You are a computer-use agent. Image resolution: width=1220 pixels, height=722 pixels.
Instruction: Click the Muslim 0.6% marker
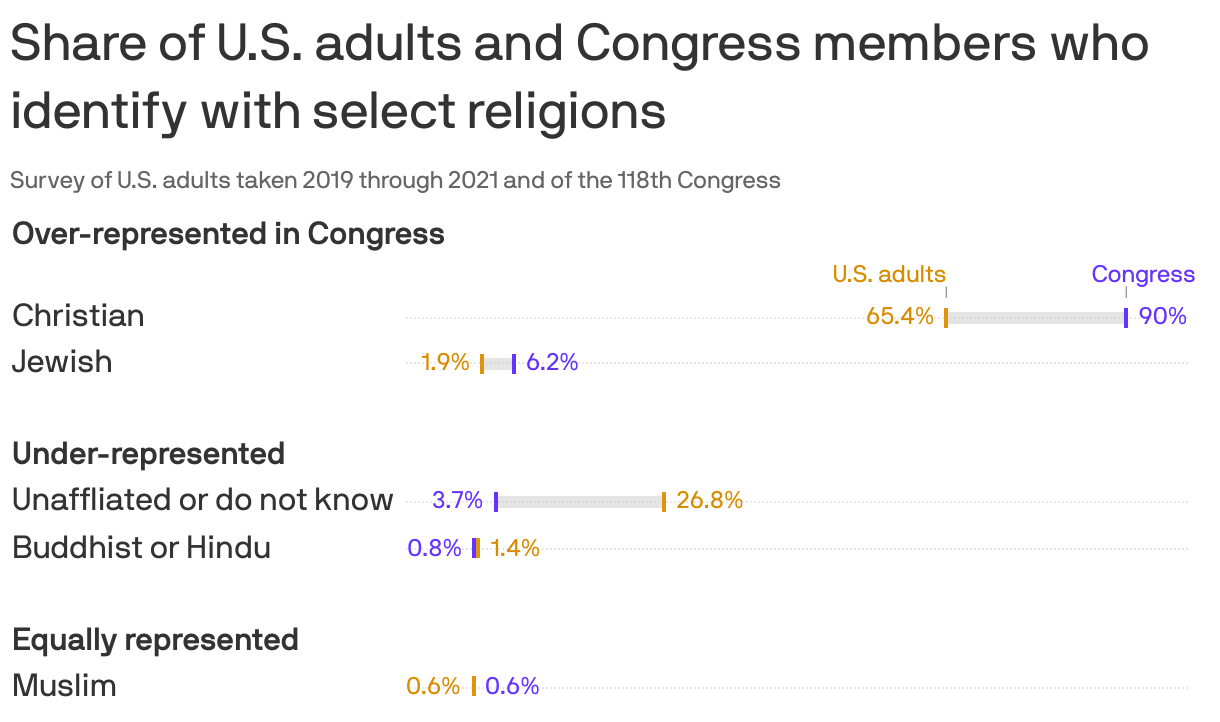click(474, 686)
